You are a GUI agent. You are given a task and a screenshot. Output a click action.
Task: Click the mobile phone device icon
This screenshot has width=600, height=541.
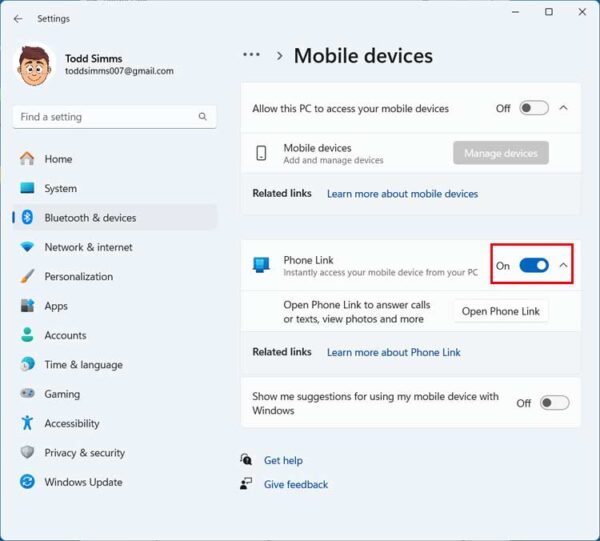261,153
